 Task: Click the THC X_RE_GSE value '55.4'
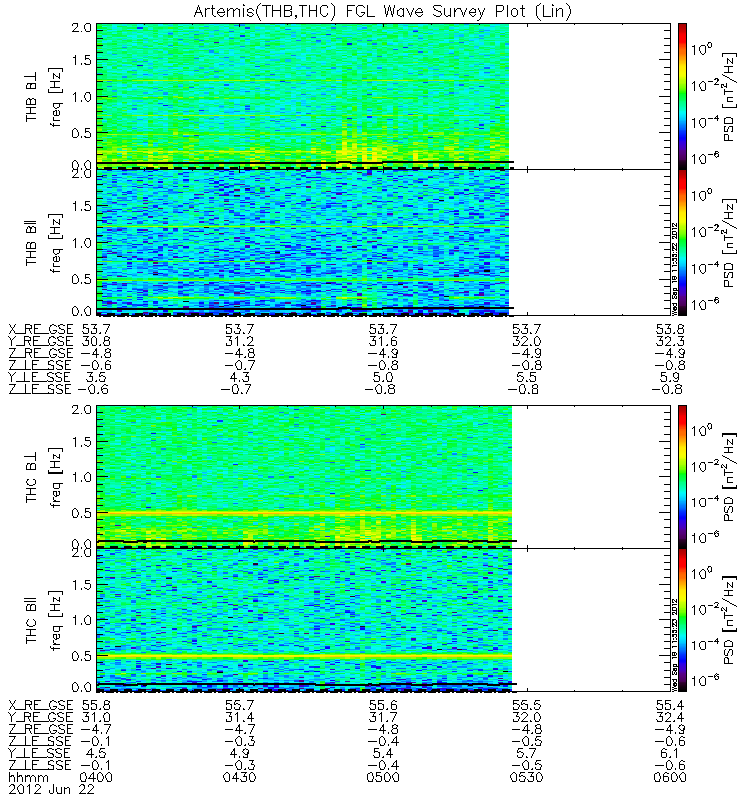coord(670,706)
